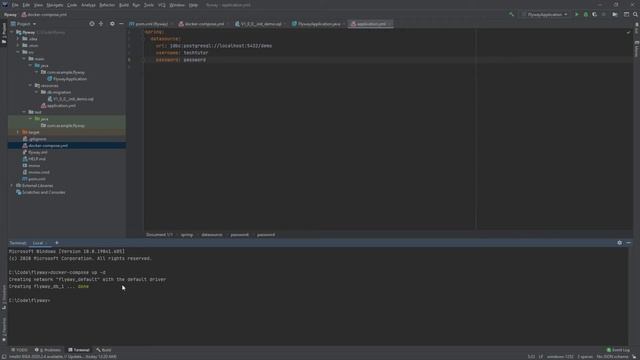
Task: Click the Flyway breadcrumb in the navigation bar
Action: coord(11,14)
